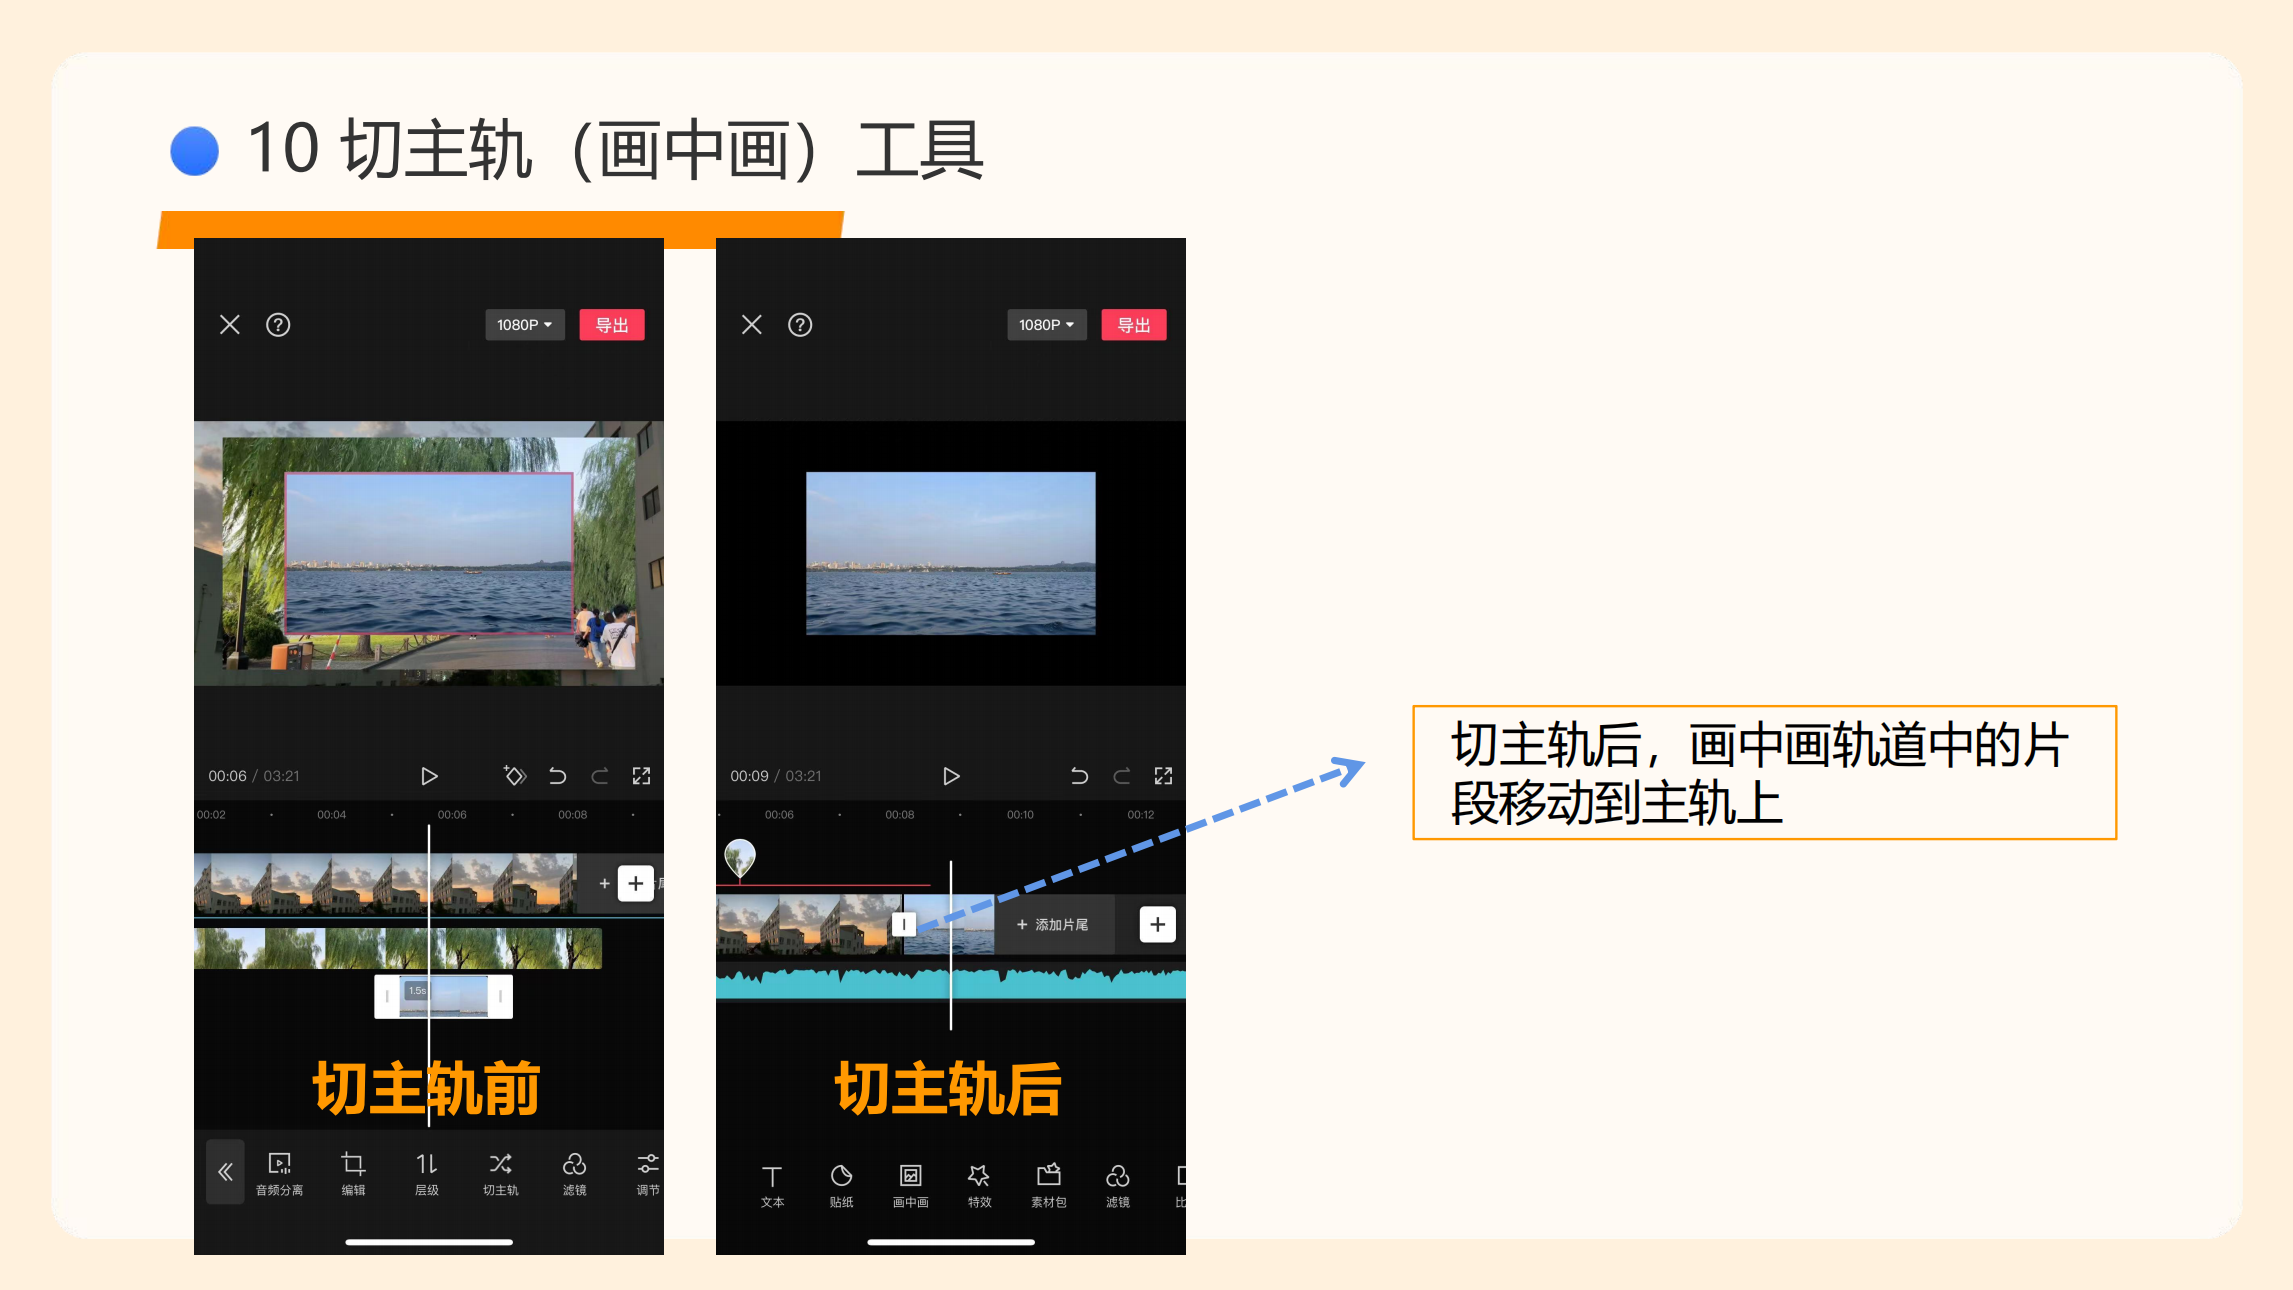Tap the red 导出 button in right editor
Image resolution: width=2293 pixels, height=1290 pixels.
(x=1134, y=325)
